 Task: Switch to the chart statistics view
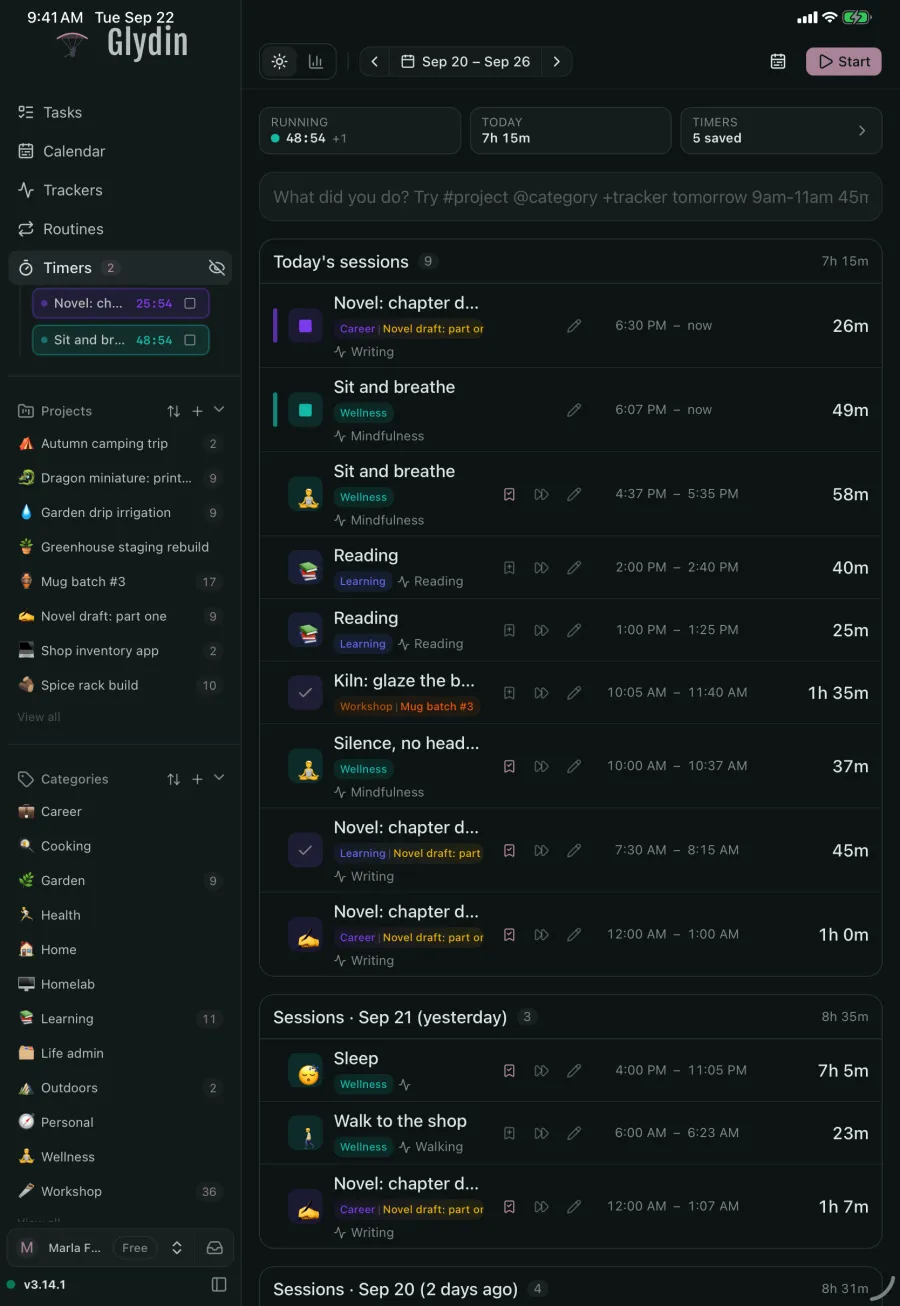pos(316,61)
